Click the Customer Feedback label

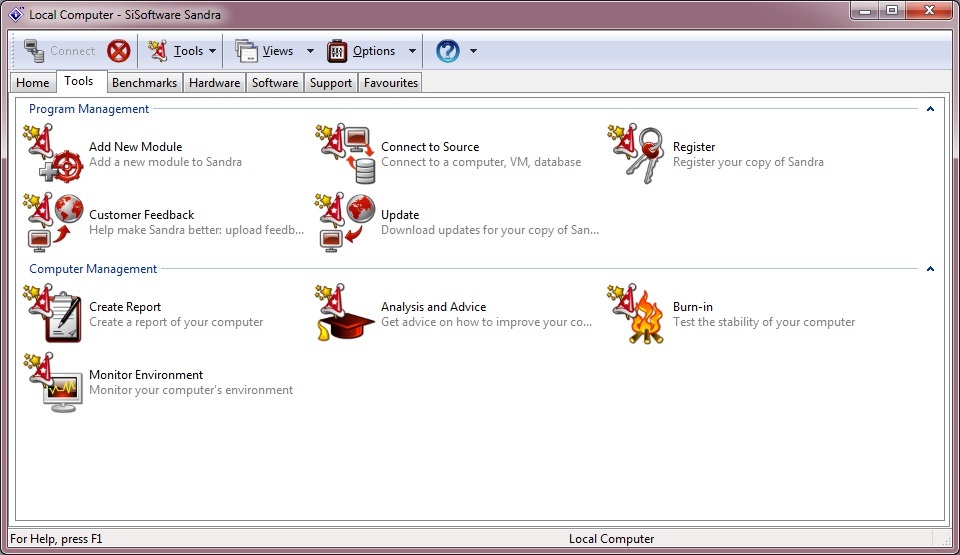pos(141,215)
